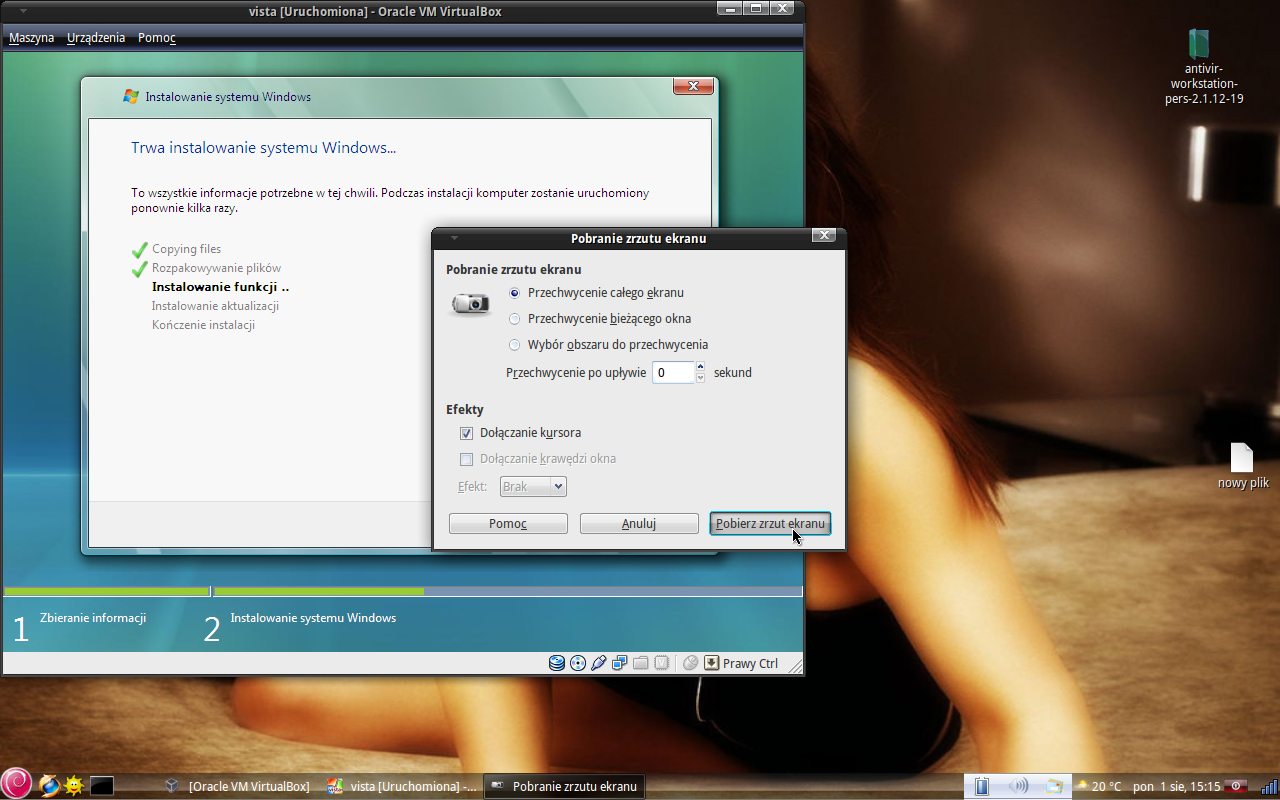Click the keyboard capture arrow icon beside Prawy Ctrl
Screen dimensions: 1280x800
coord(712,663)
